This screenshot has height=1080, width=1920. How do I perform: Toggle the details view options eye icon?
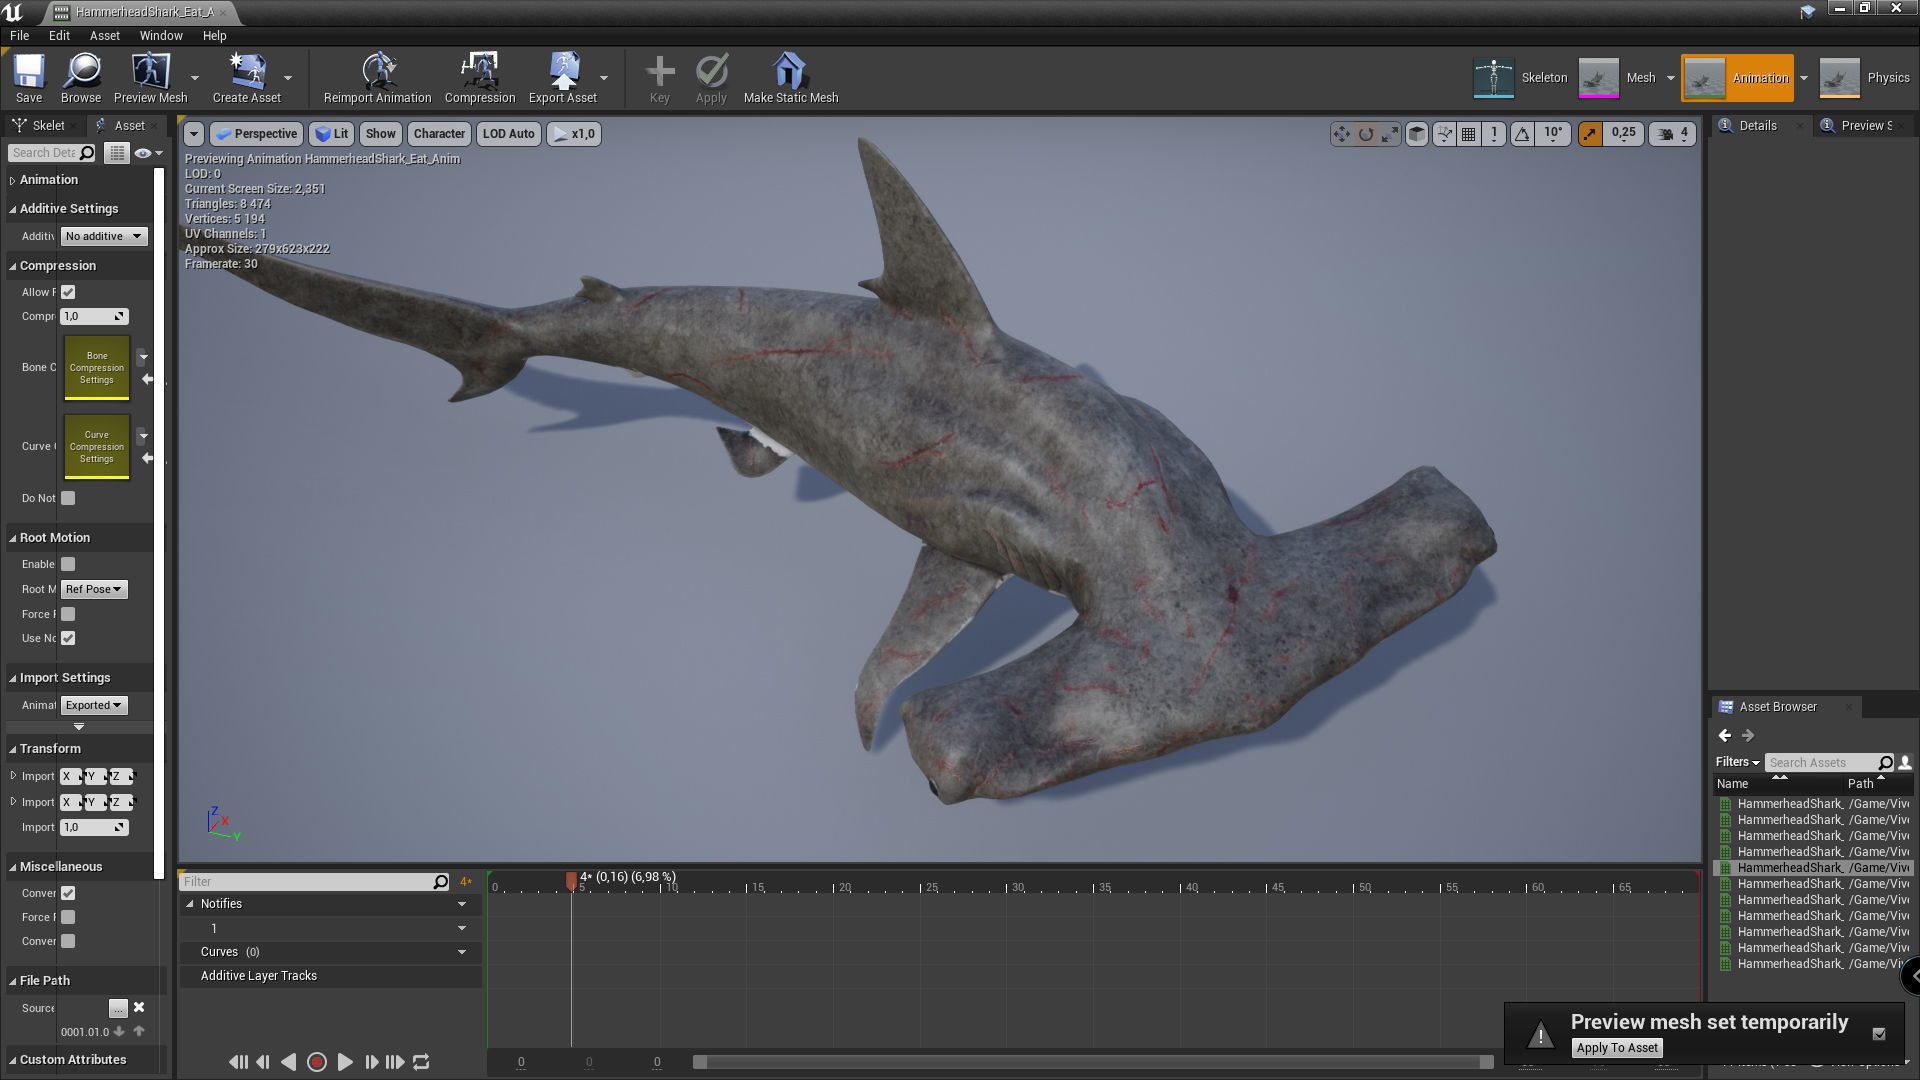click(148, 153)
